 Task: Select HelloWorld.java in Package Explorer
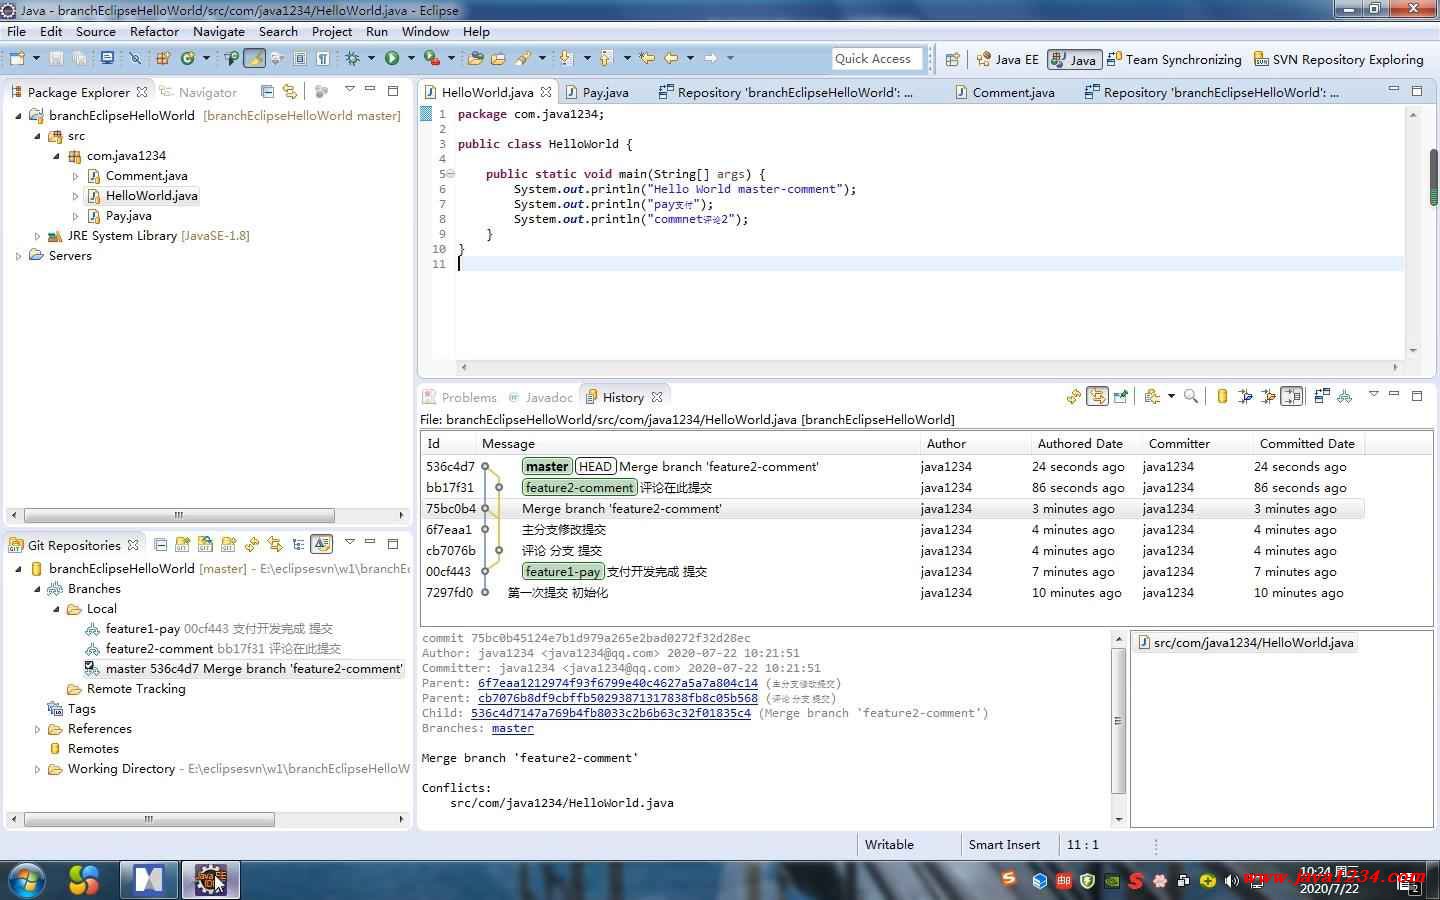142,196
